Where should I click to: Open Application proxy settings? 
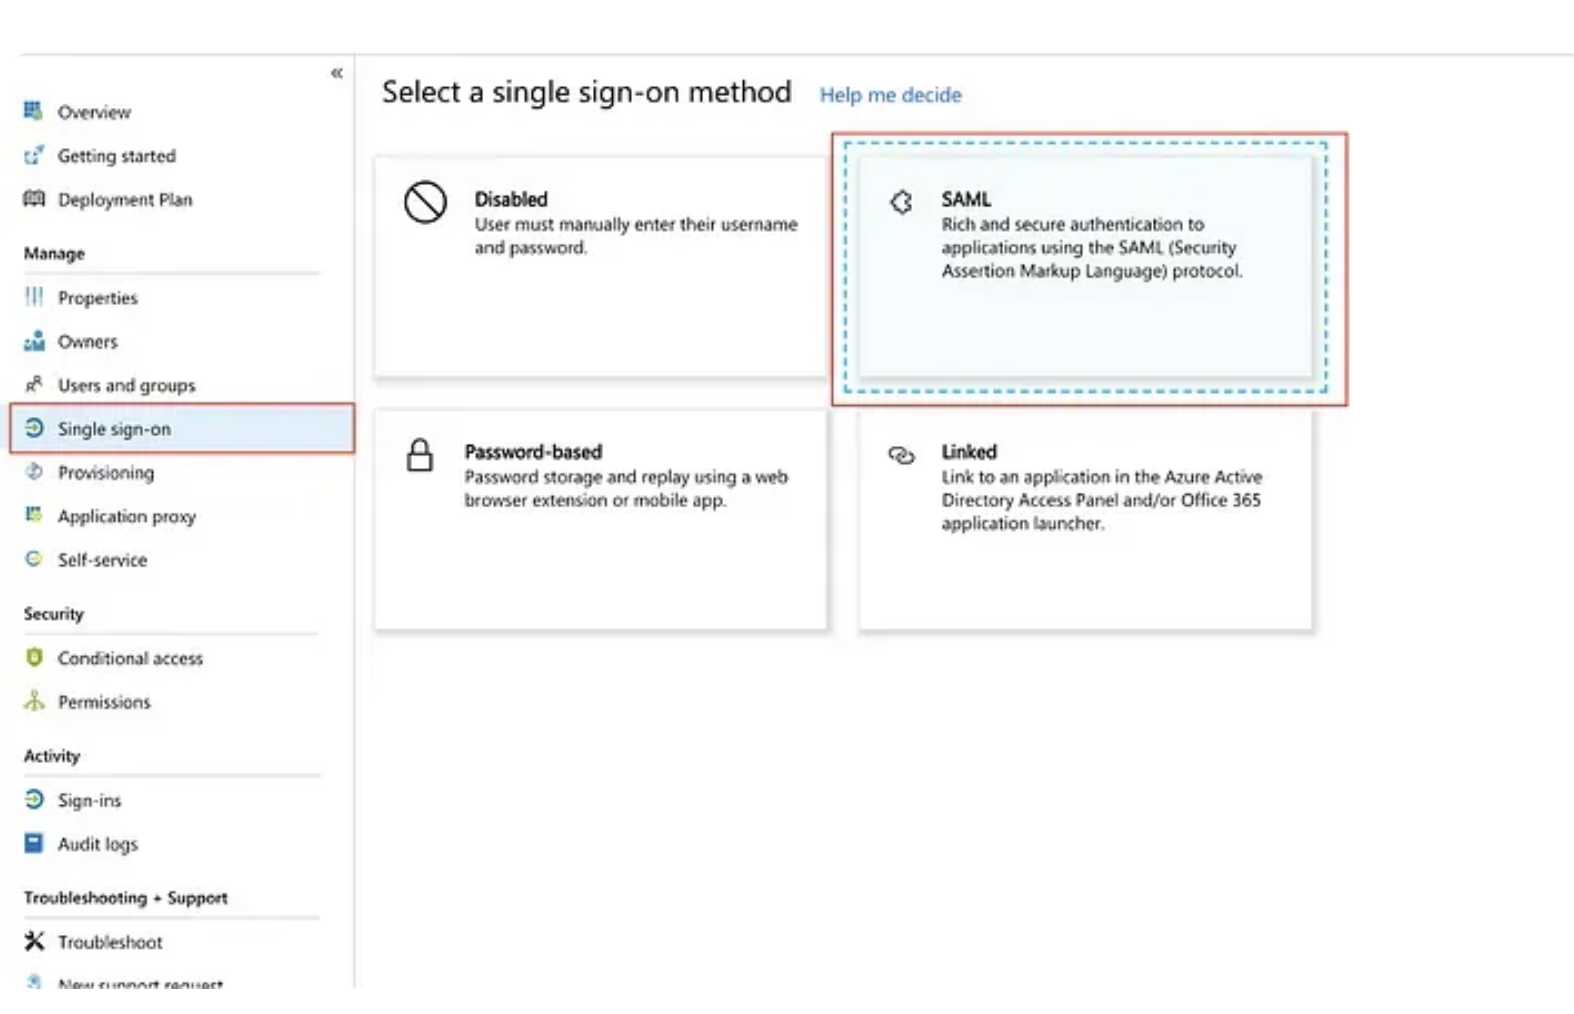click(126, 516)
